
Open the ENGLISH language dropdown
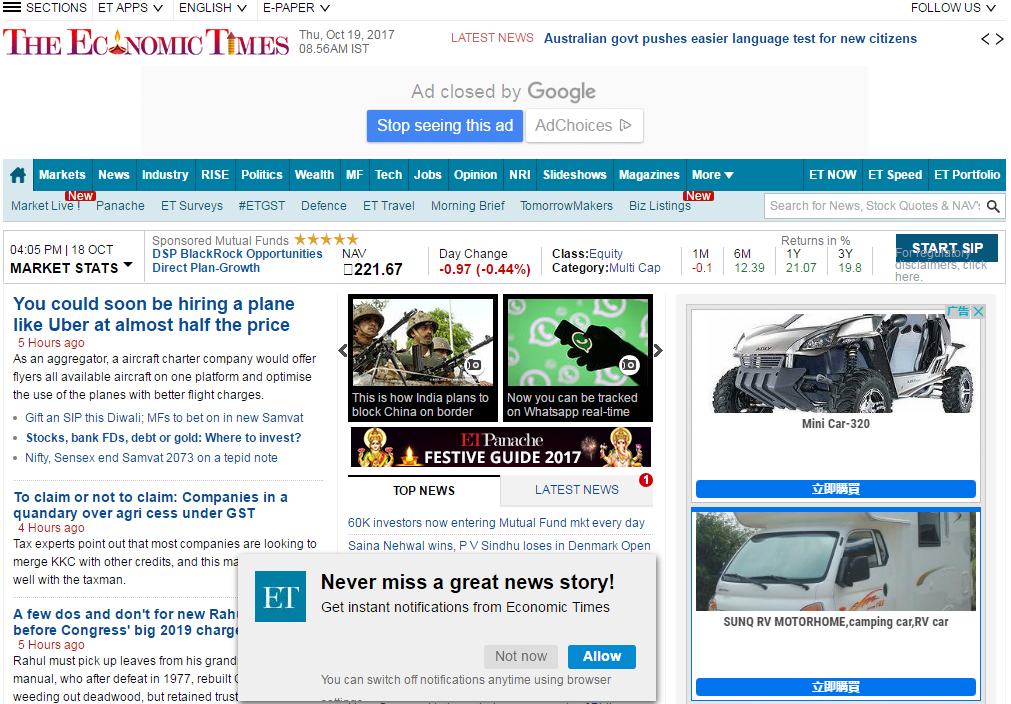213,8
